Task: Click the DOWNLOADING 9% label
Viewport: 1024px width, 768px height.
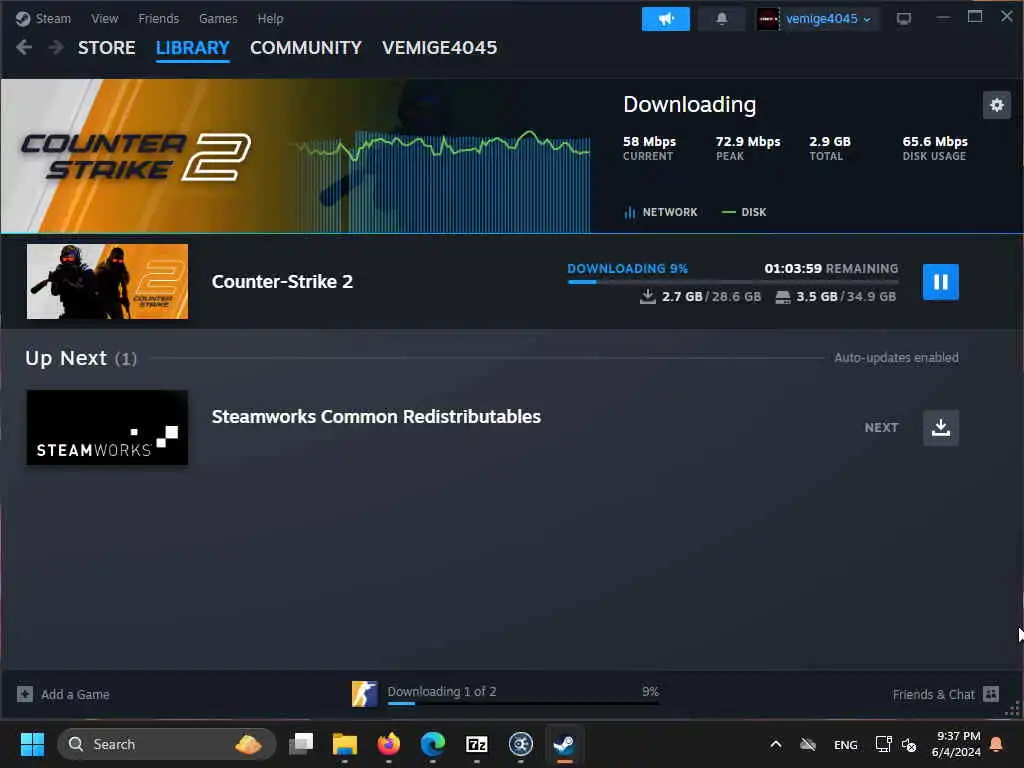Action: pos(628,269)
